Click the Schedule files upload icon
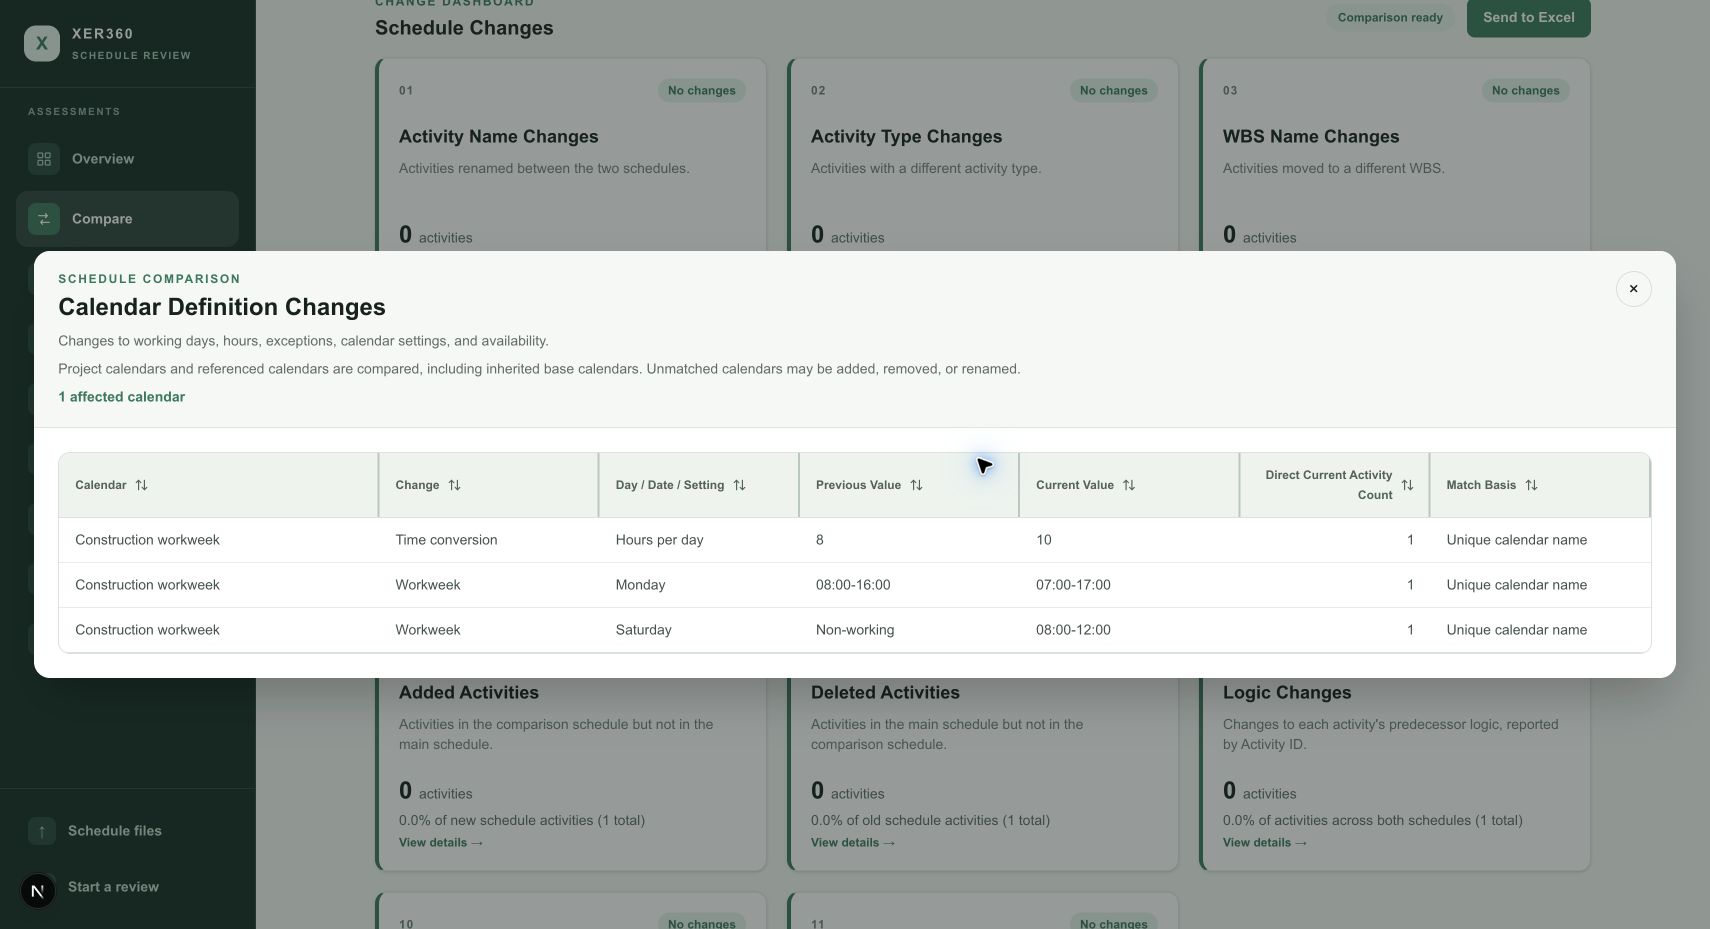Image resolution: width=1710 pixels, height=929 pixels. [x=42, y=831]
